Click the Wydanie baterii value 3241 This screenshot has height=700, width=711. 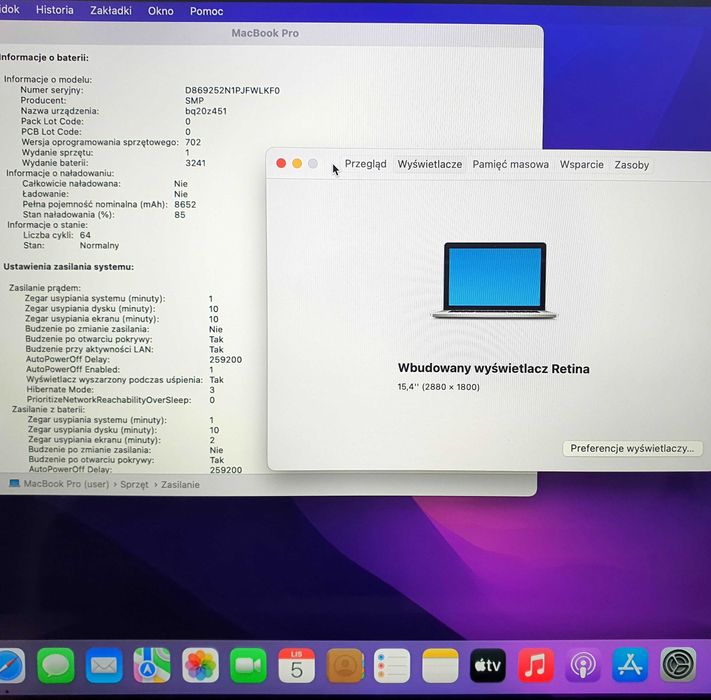click(195, 163)
